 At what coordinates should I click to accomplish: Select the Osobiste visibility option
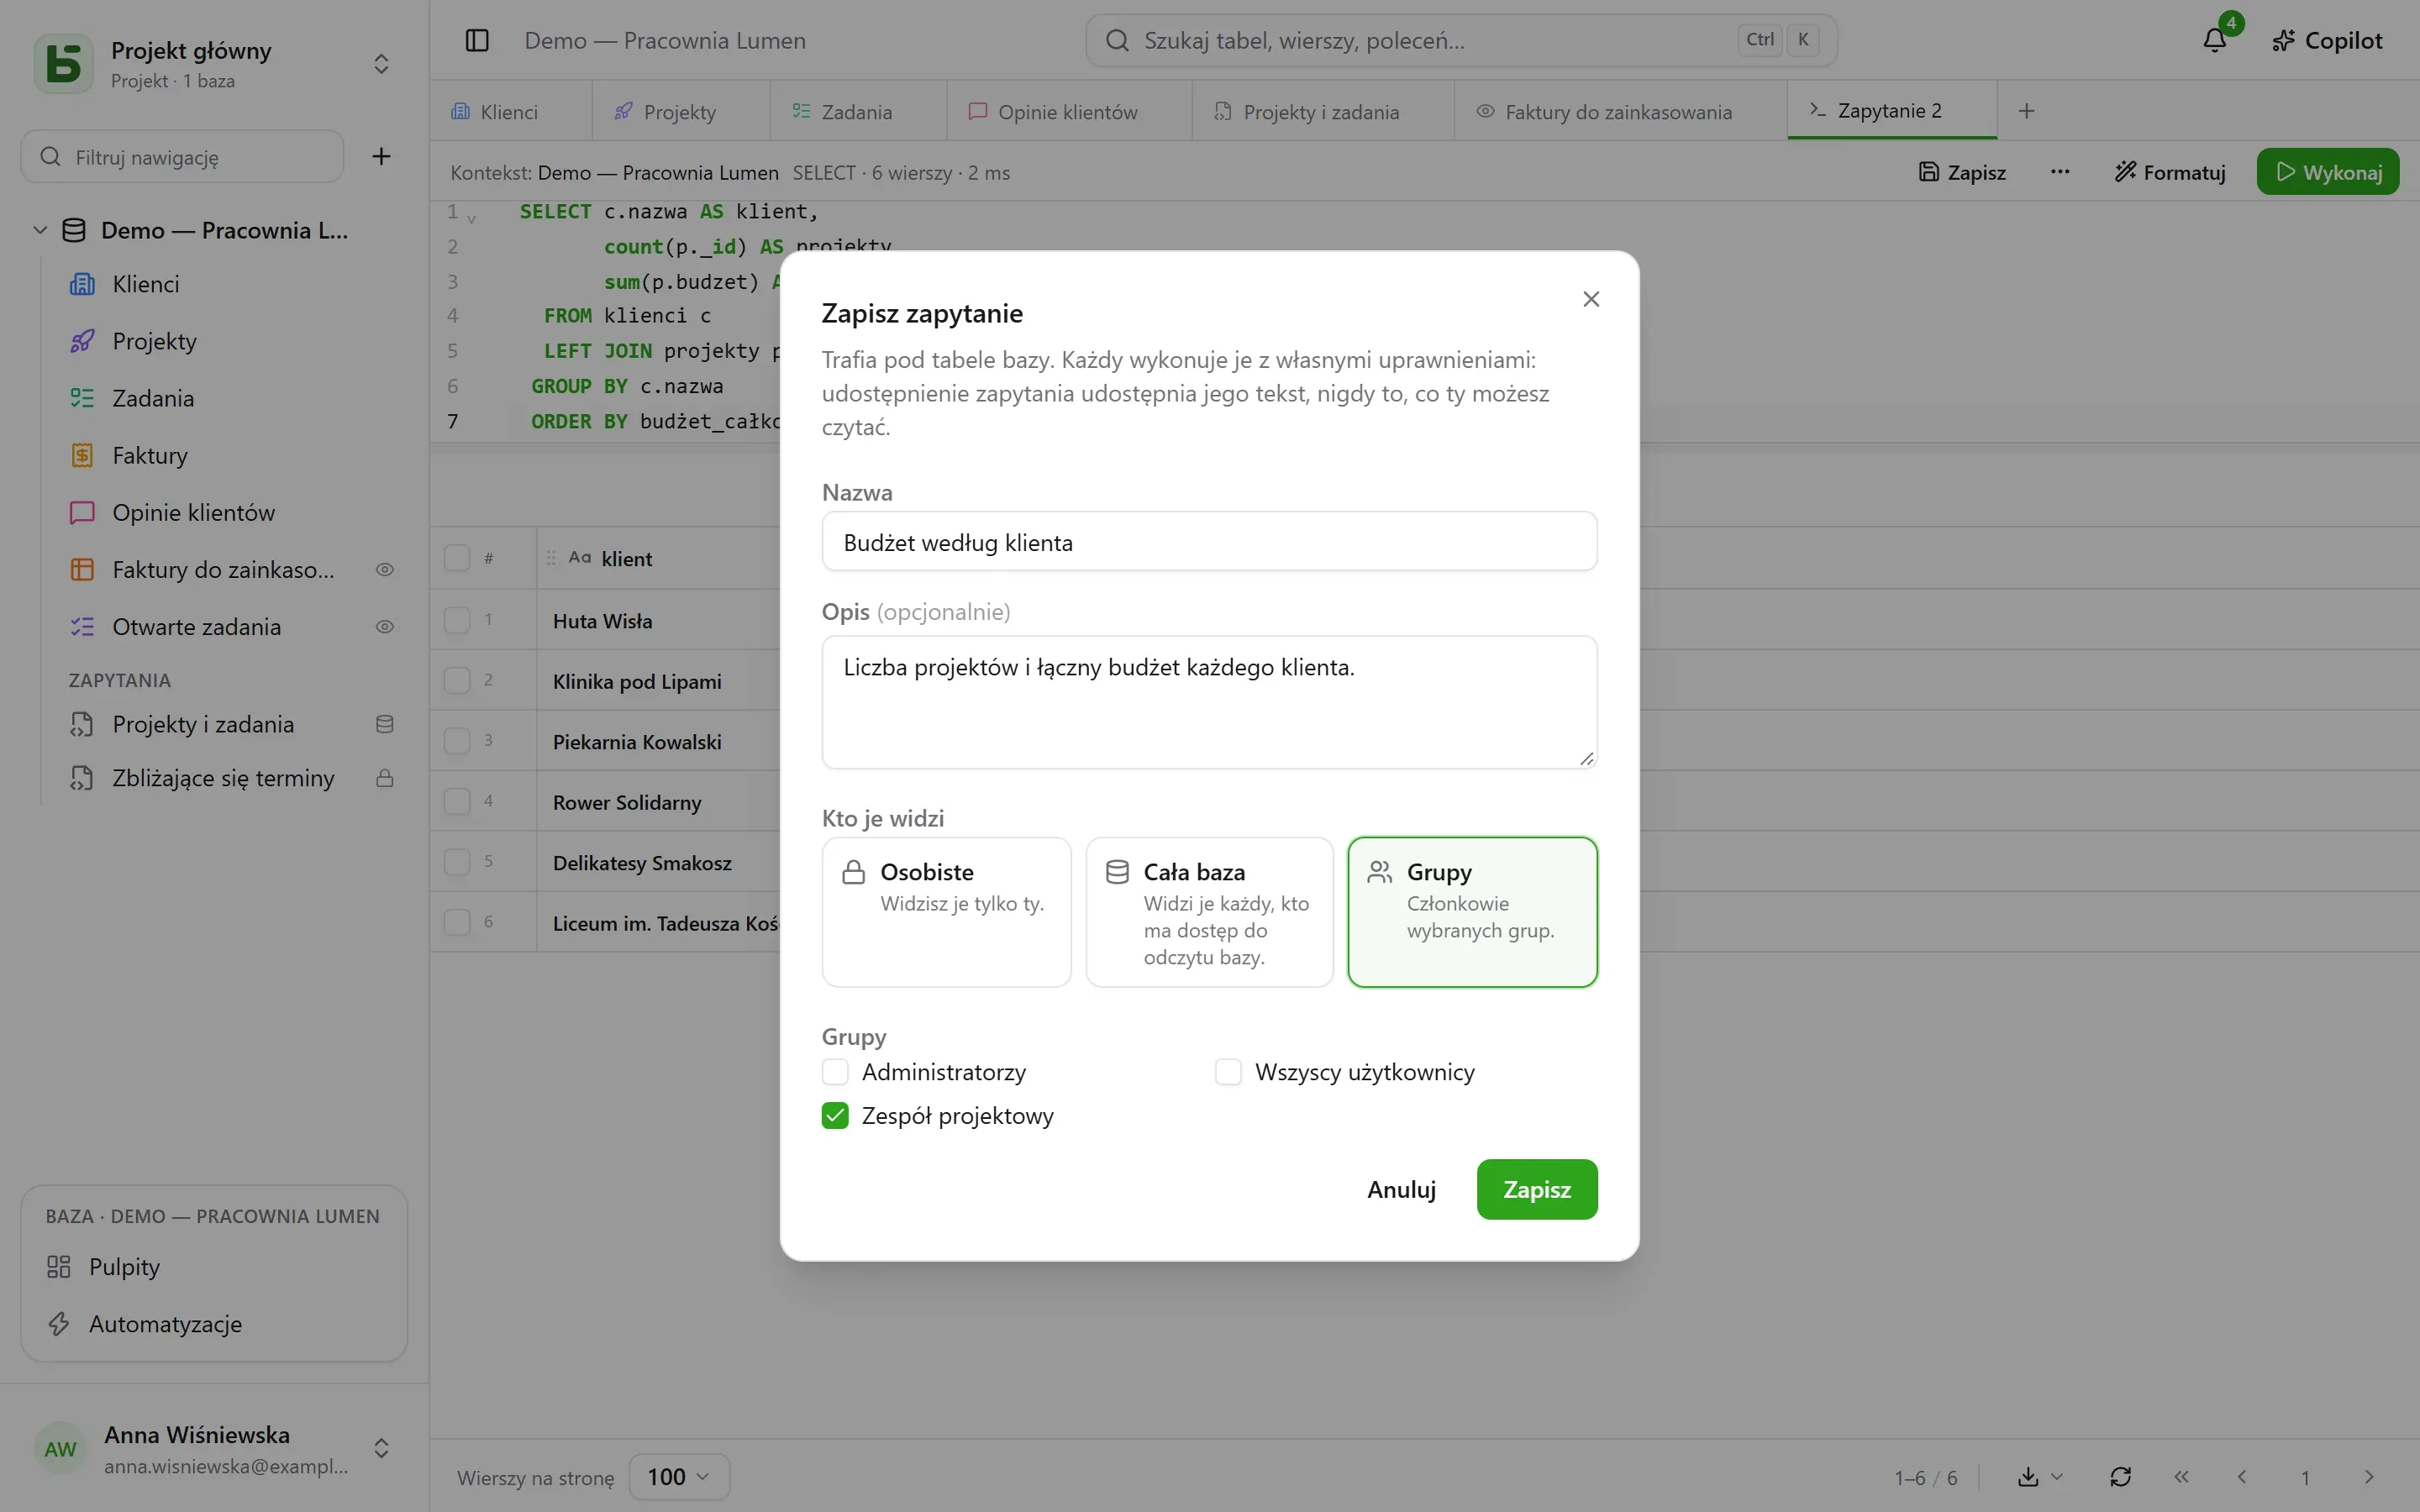pos(946,912)
